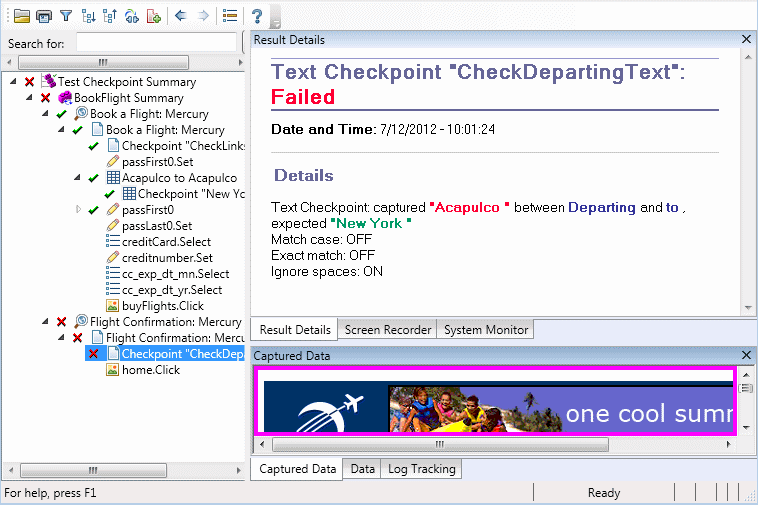Click the add-defect document icon in toolbar

point(153,16)
